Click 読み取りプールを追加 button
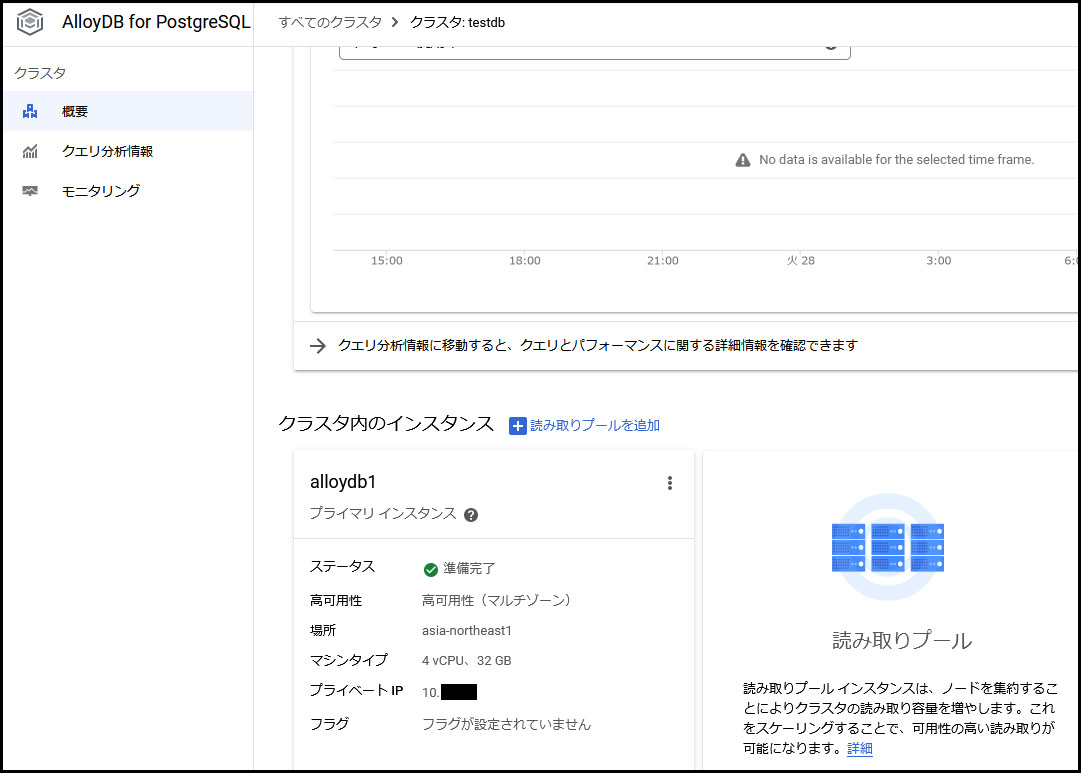The image size is (1081, 773). tap(585, 425)
